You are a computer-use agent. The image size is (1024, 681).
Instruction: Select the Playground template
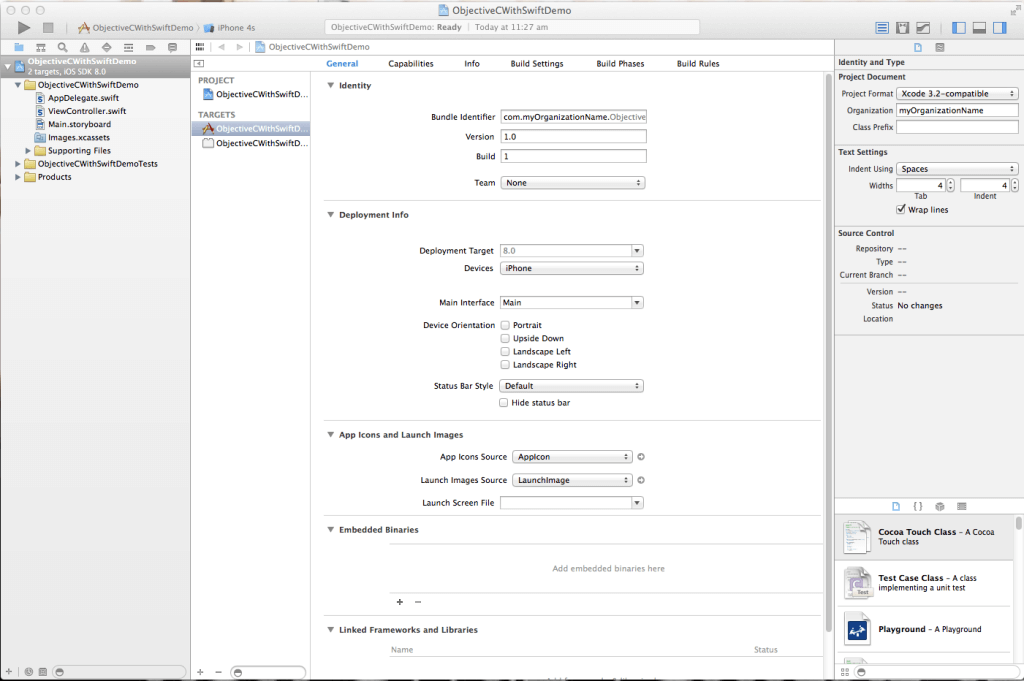pos(925,629)
